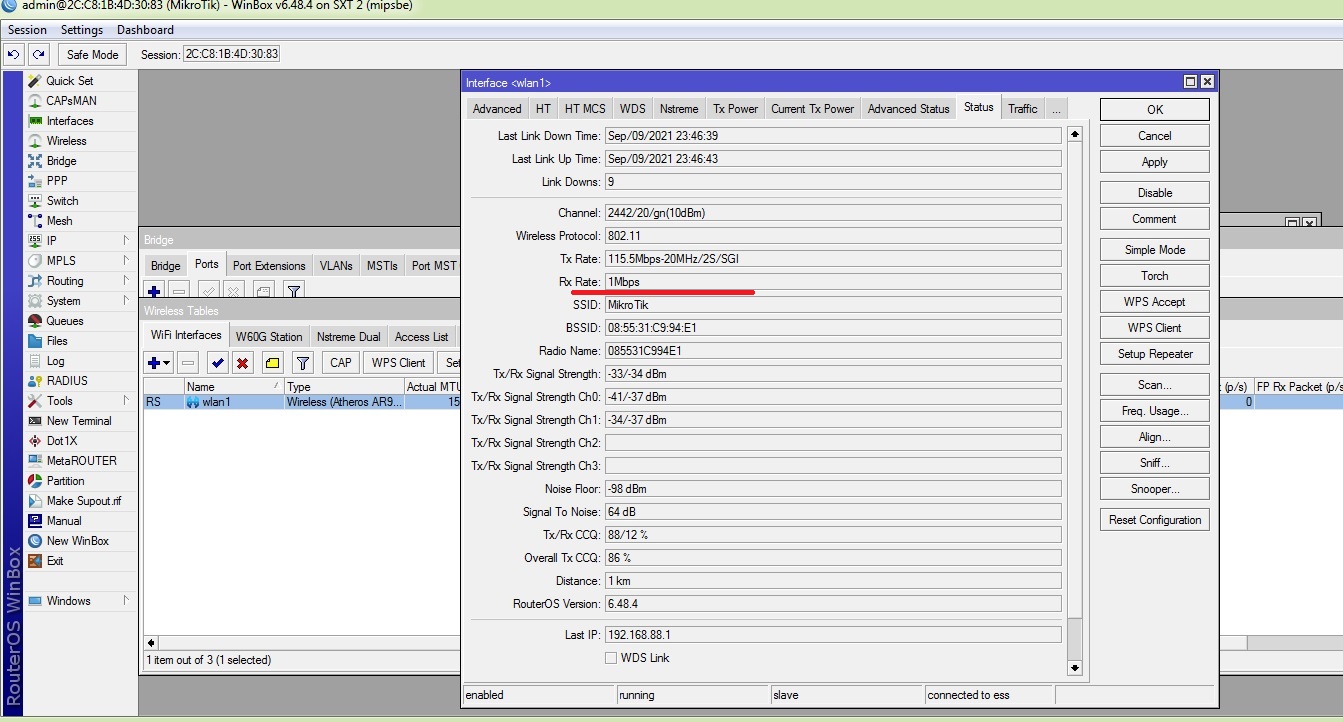Open the Nstreme tab
The width and height of the screenshot is (1343, 722).
[x=679, y=109]
